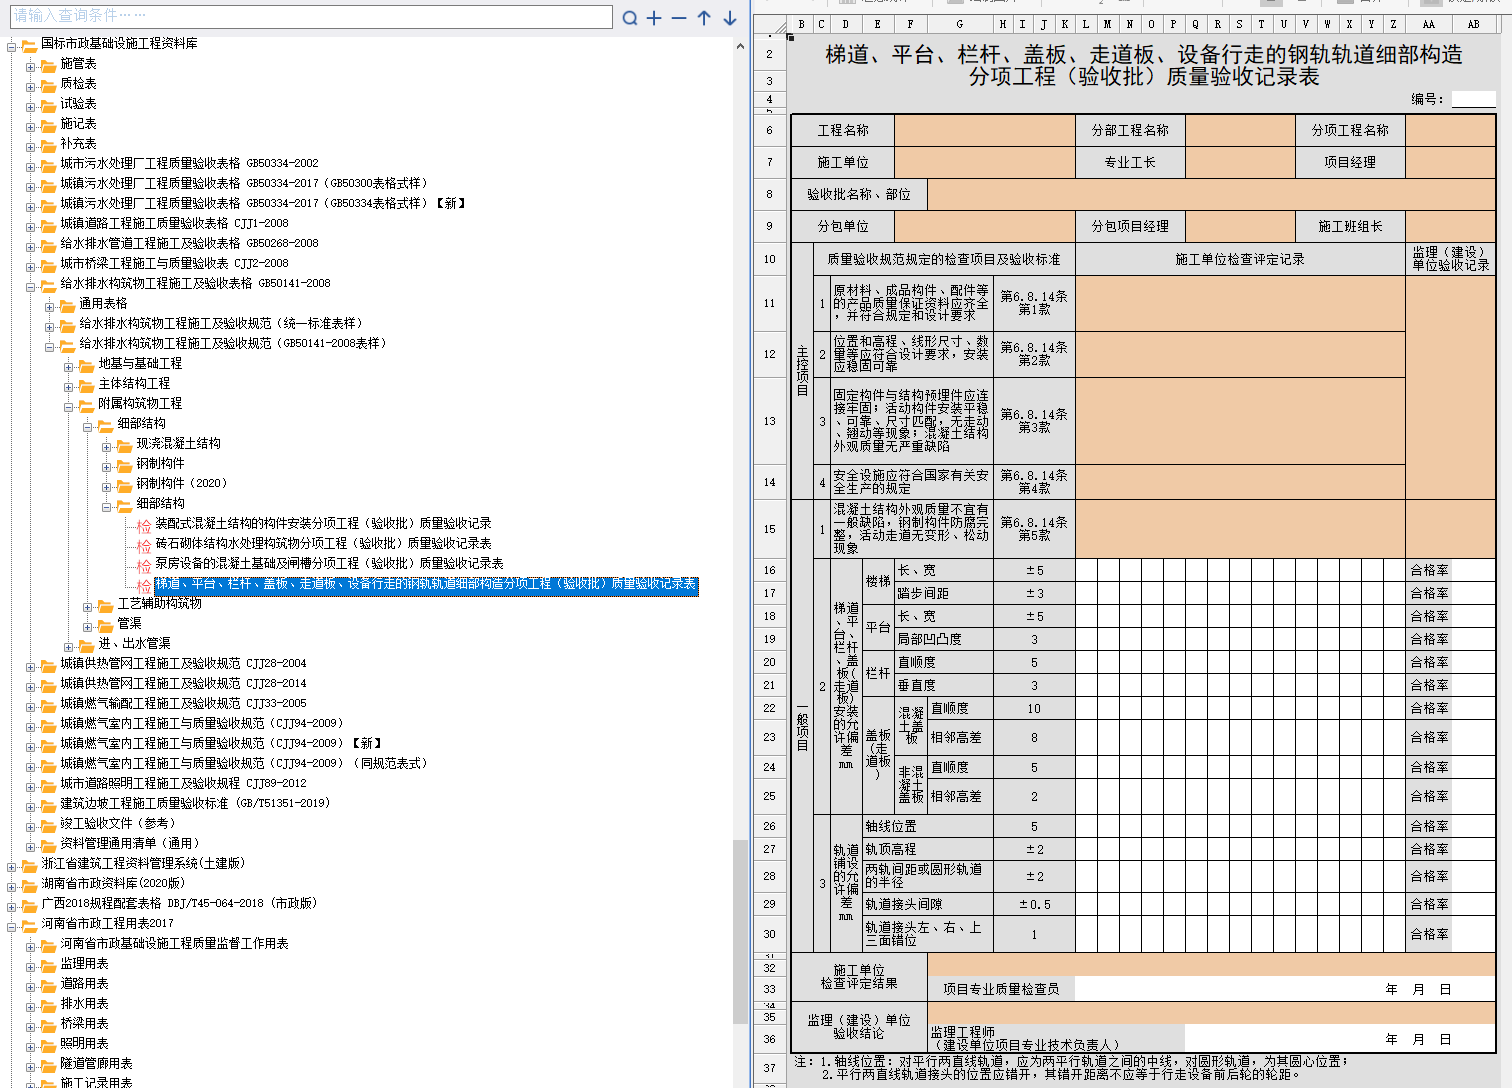
Task: Expand the 地基与基础工程 node
Action: (68, 367)
